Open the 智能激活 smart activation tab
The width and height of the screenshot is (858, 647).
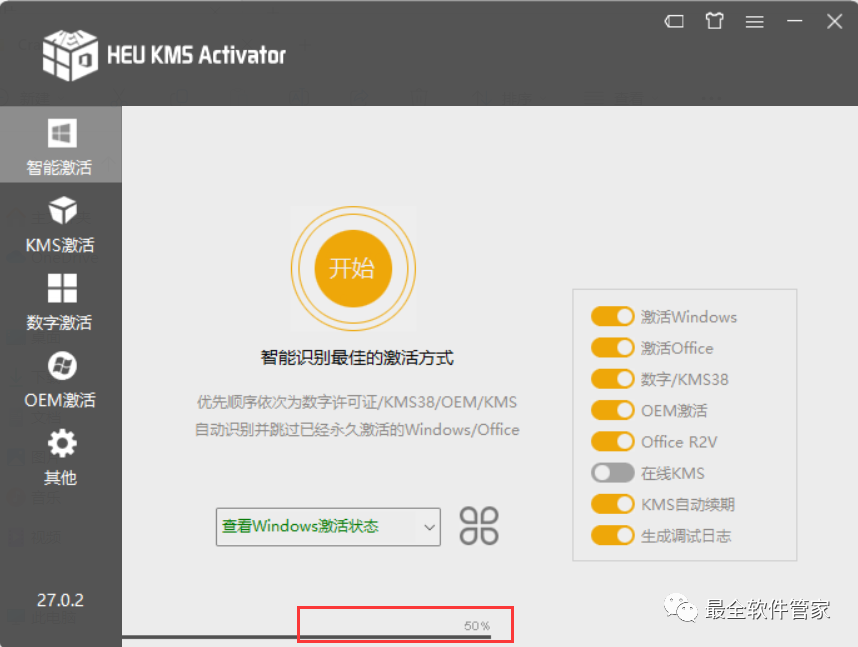(x=61, y=145)
